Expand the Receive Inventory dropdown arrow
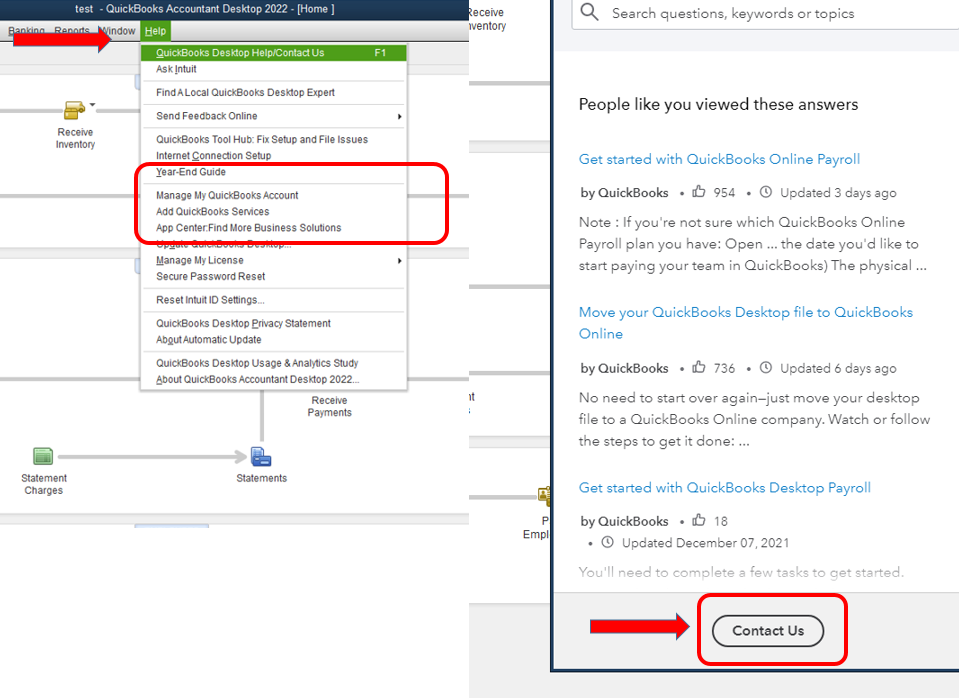959x698 pixels. pyautogui.click(x=92, y=105)
